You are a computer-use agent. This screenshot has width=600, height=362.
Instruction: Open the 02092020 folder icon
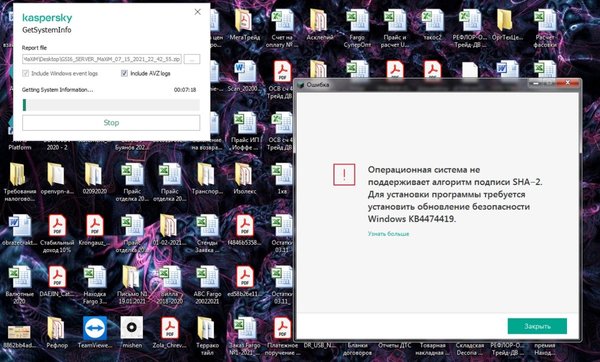tap(94, 174)
